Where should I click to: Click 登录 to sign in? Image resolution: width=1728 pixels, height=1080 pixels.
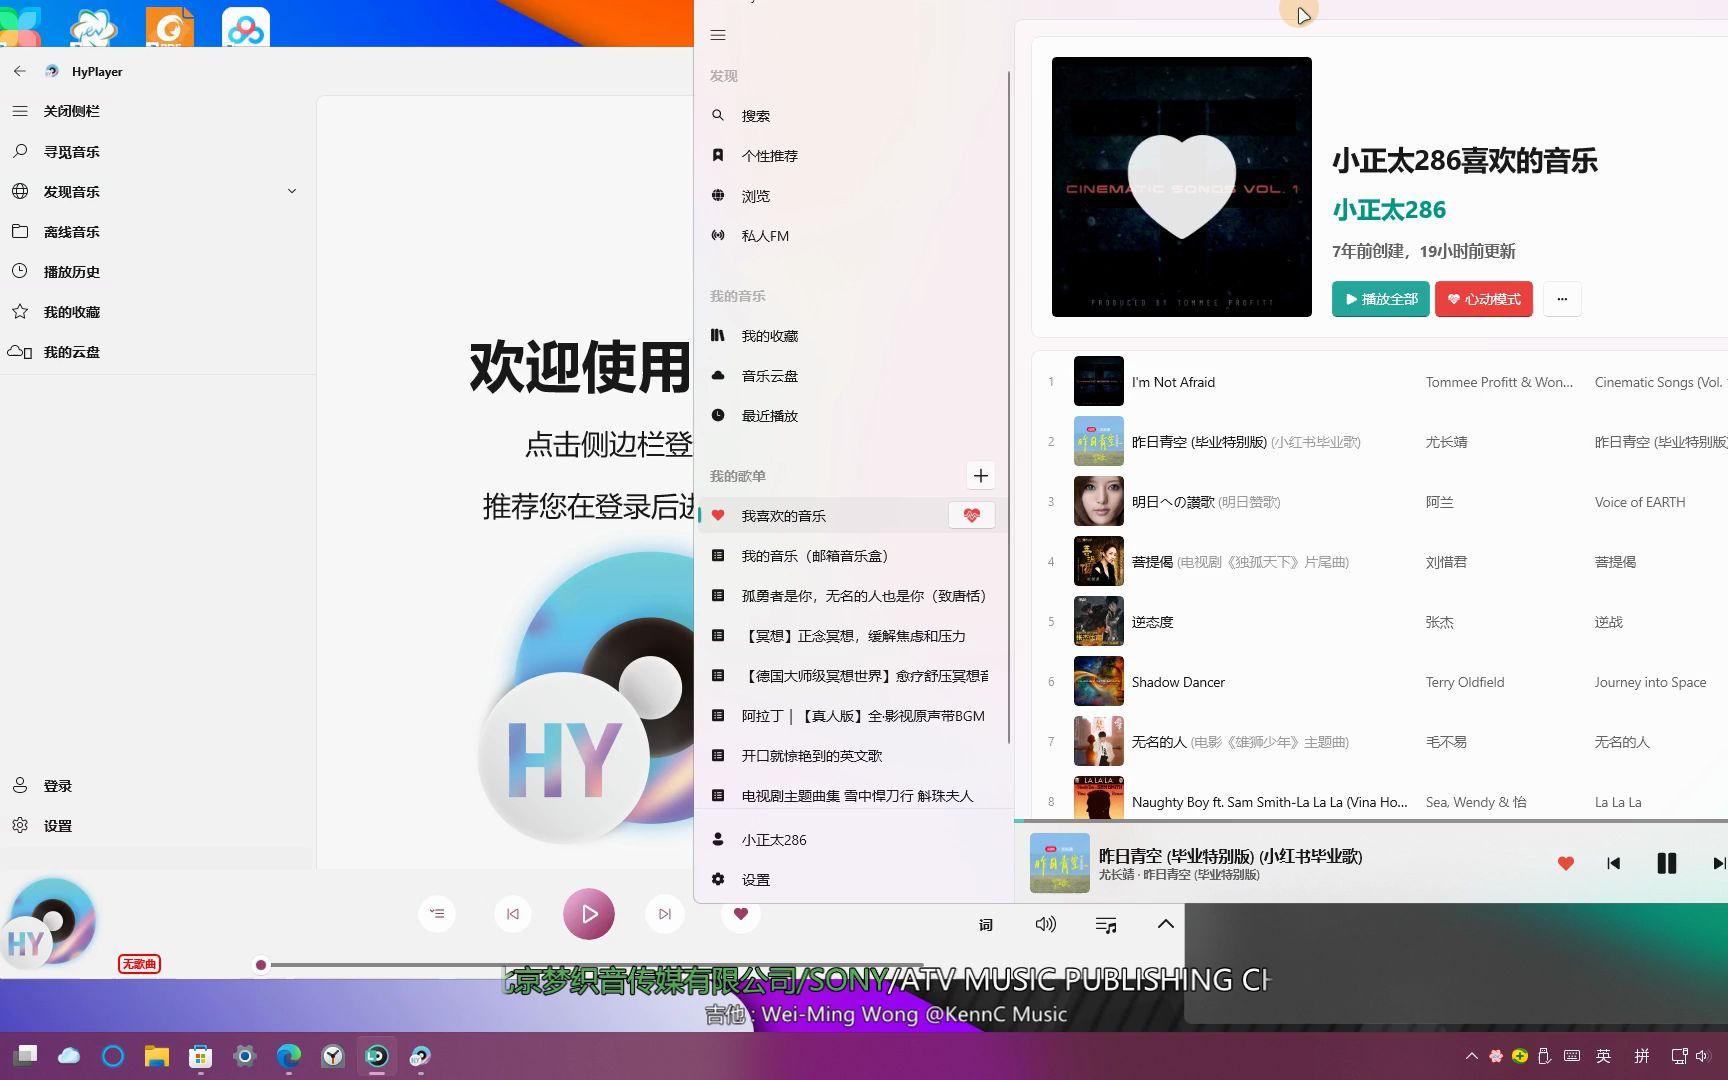(58, 785)
